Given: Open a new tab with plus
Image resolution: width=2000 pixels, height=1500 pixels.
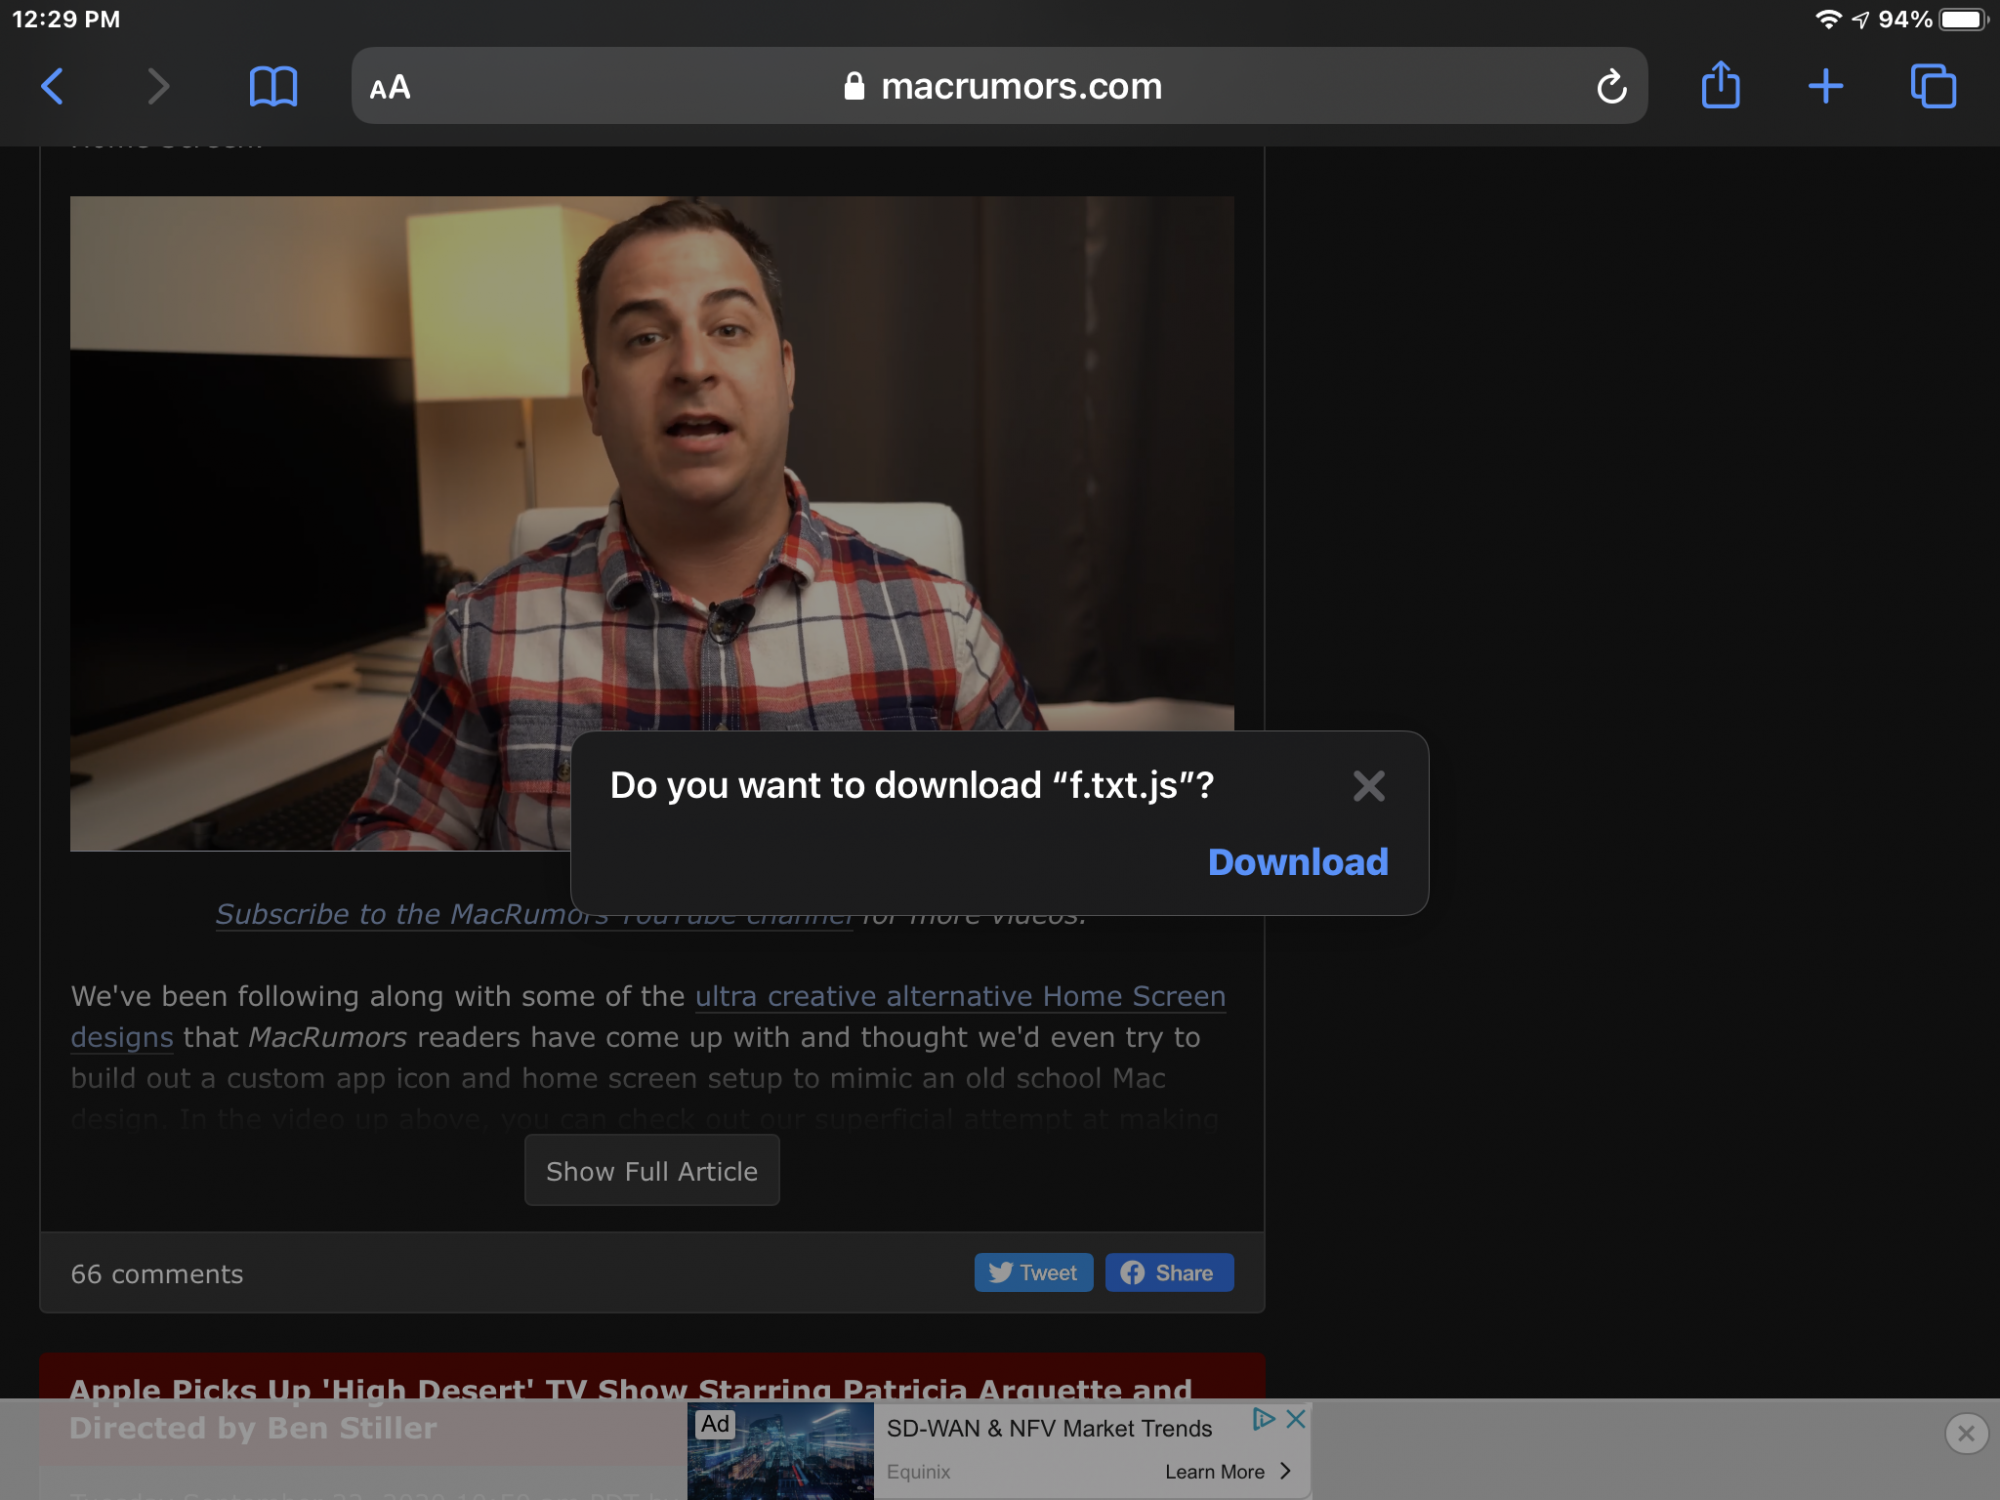Looking at the screenshot, I should pyautogui.click(x=1825, y=86).
